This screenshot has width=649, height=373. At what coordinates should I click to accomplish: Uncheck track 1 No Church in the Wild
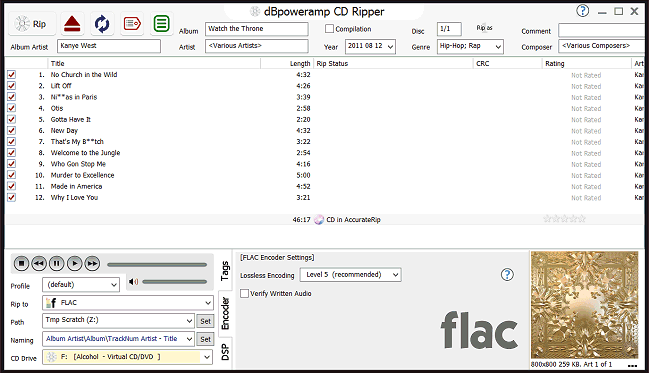pyautogui.click(x=12, y=75)
